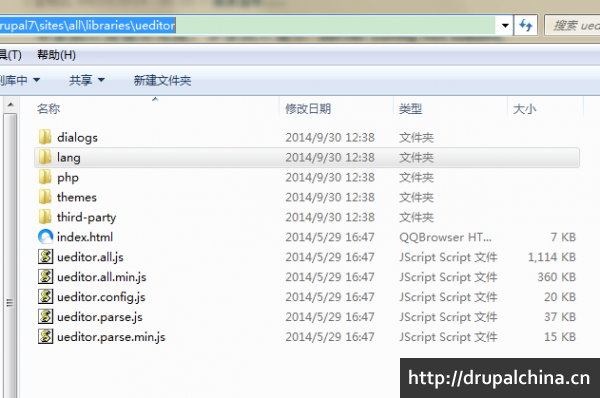Click the date 2014/9/30 12:38 of dialogs
The height and width of the screenshot is (398, 600).
coord(330,137)
